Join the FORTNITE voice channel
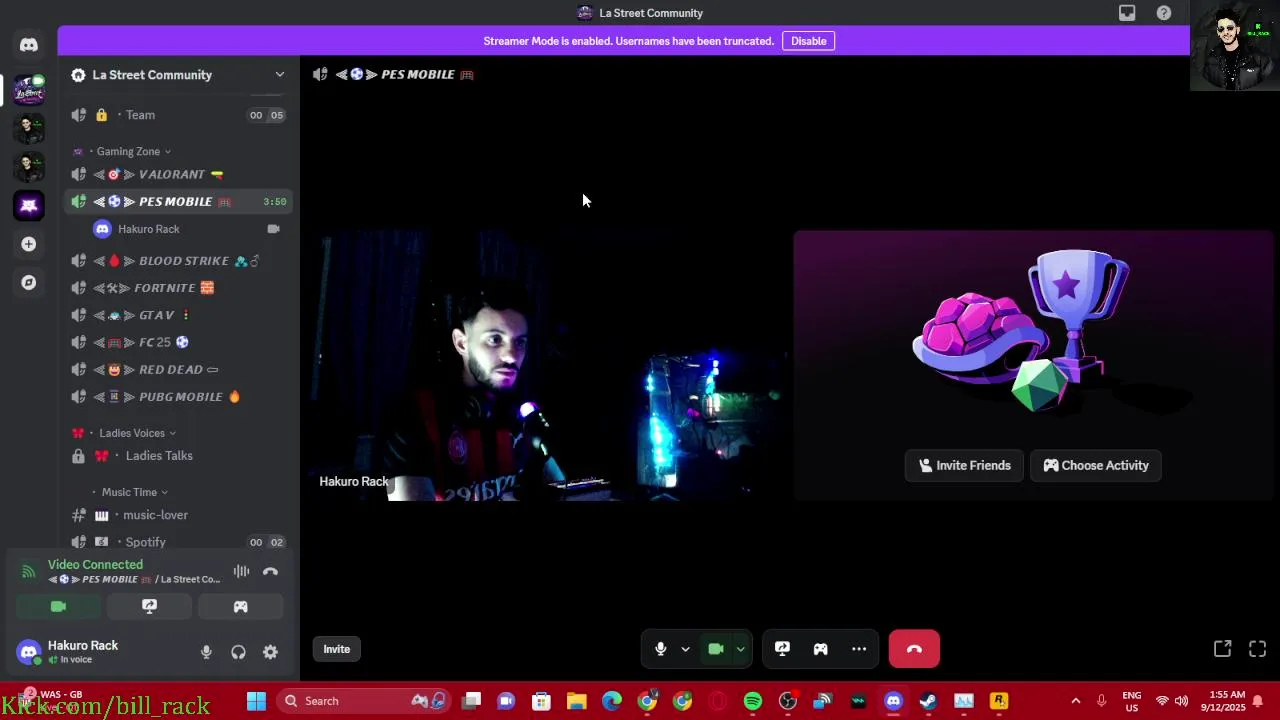1280x720 pixels. (x=178, y=288)
